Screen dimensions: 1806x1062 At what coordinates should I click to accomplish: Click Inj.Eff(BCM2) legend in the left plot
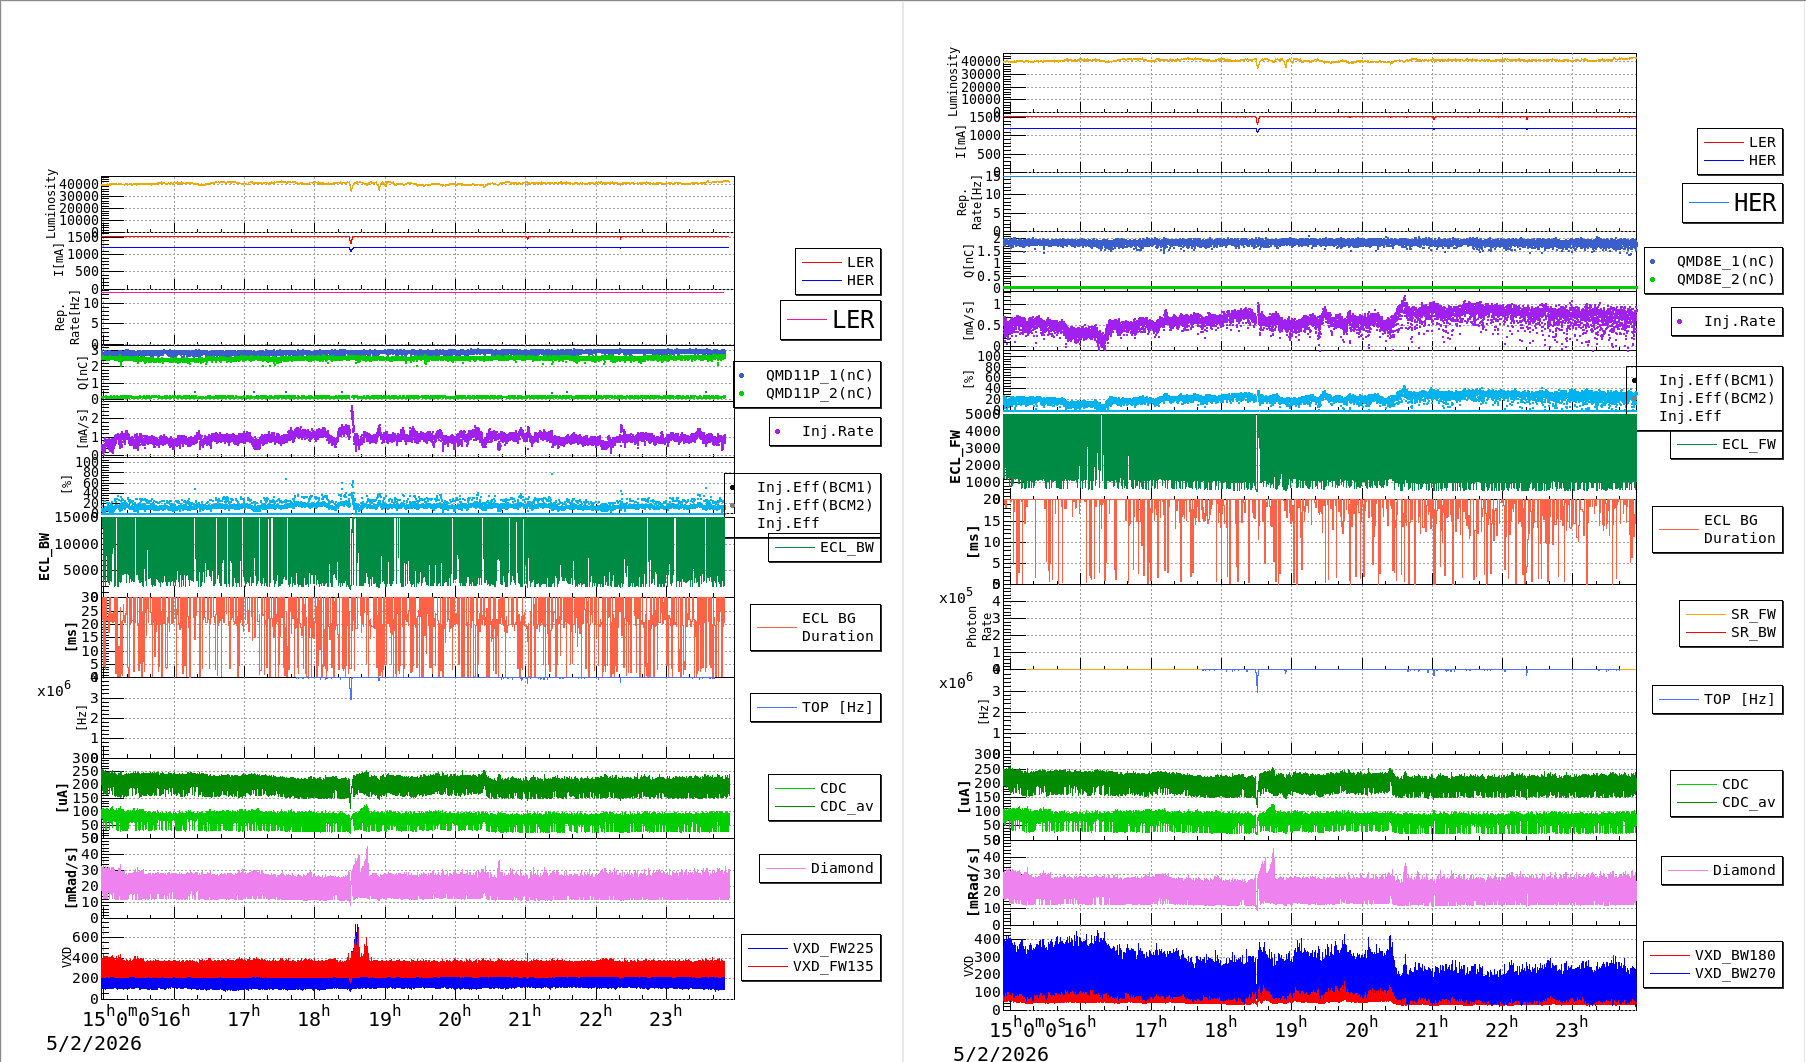[803, 505]
